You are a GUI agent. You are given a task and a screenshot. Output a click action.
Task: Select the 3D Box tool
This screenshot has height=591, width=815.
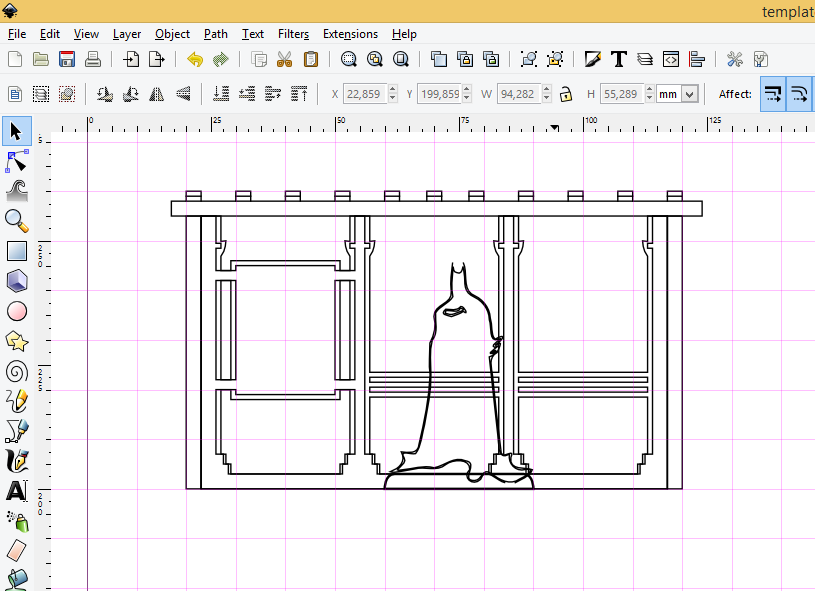(x=17, y=281)
